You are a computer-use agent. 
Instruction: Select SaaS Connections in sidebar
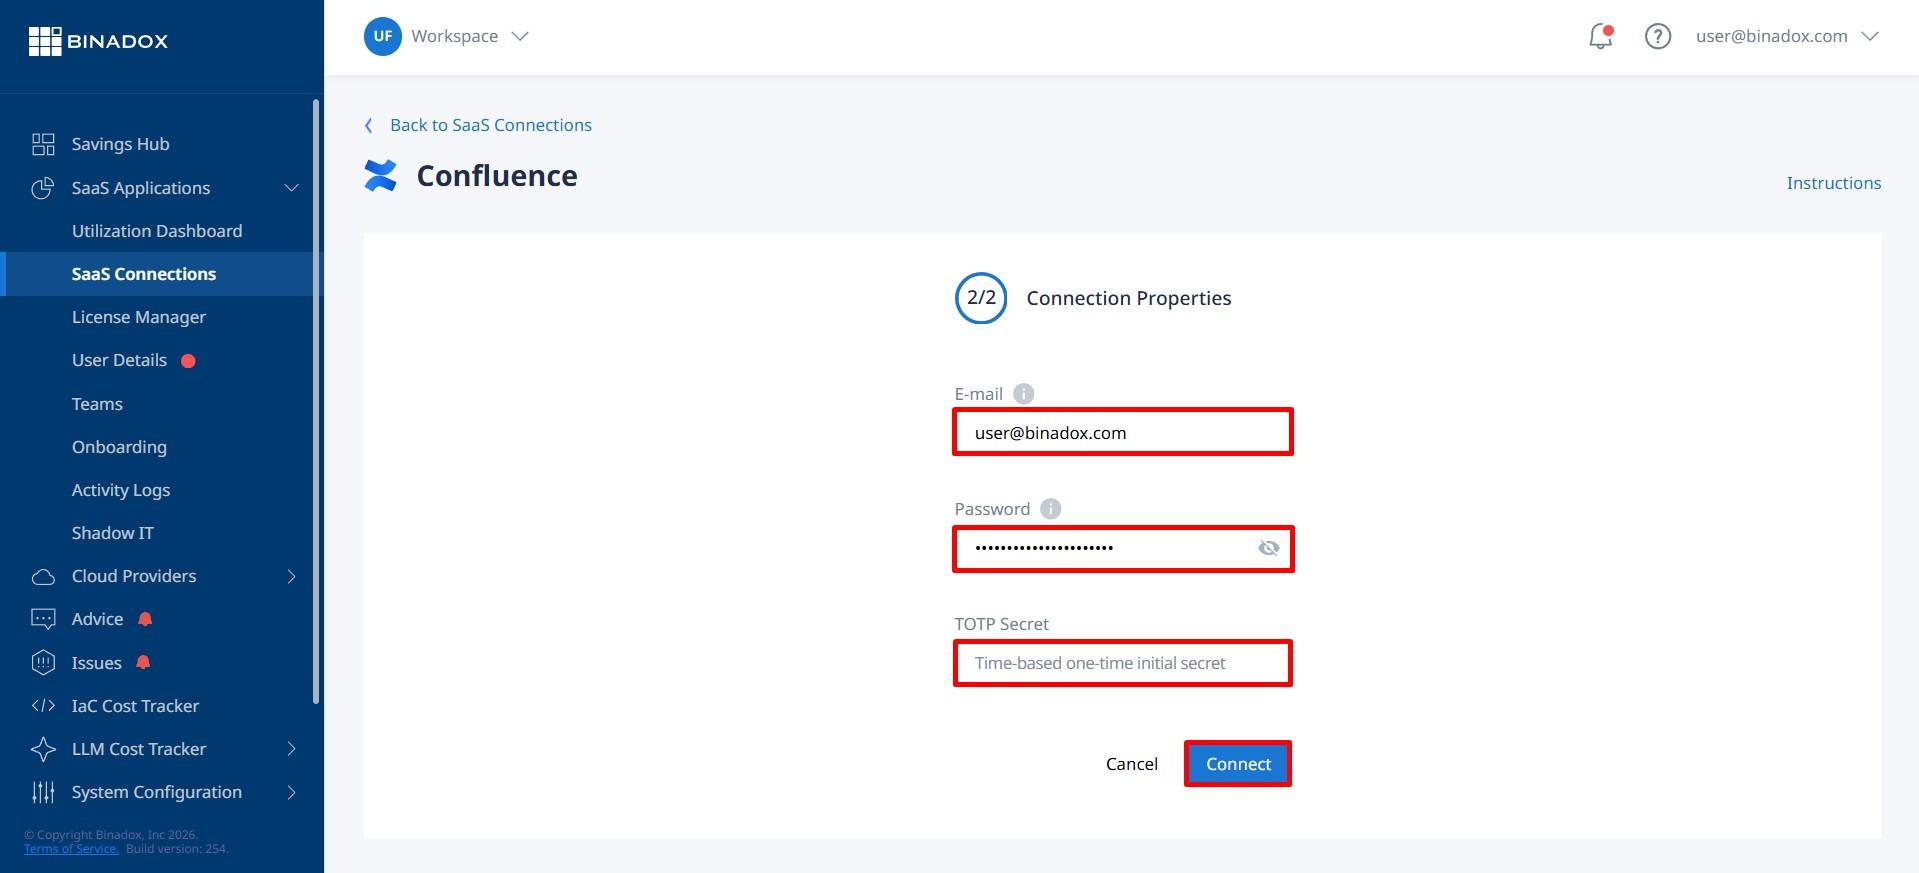click(x=160, y=274)
